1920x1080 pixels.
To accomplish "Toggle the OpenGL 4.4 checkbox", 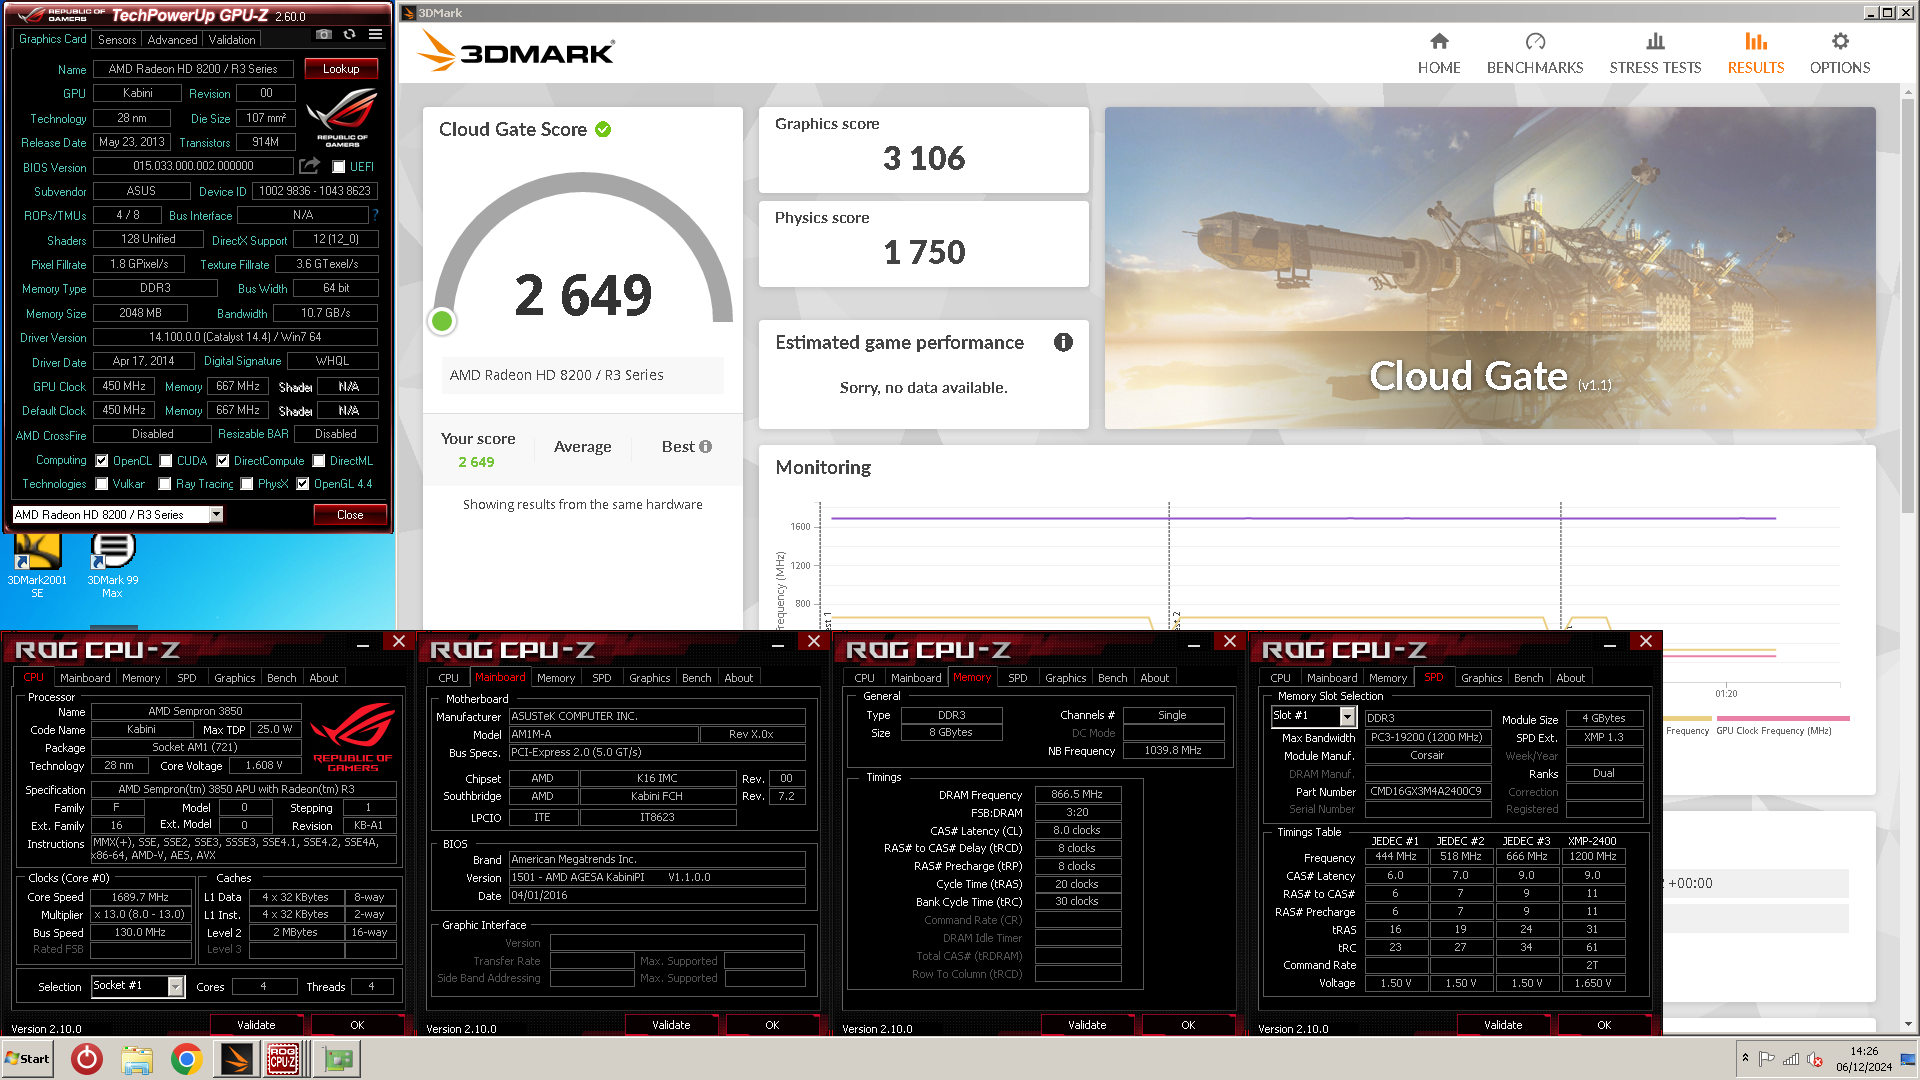I will coord(303,484).
